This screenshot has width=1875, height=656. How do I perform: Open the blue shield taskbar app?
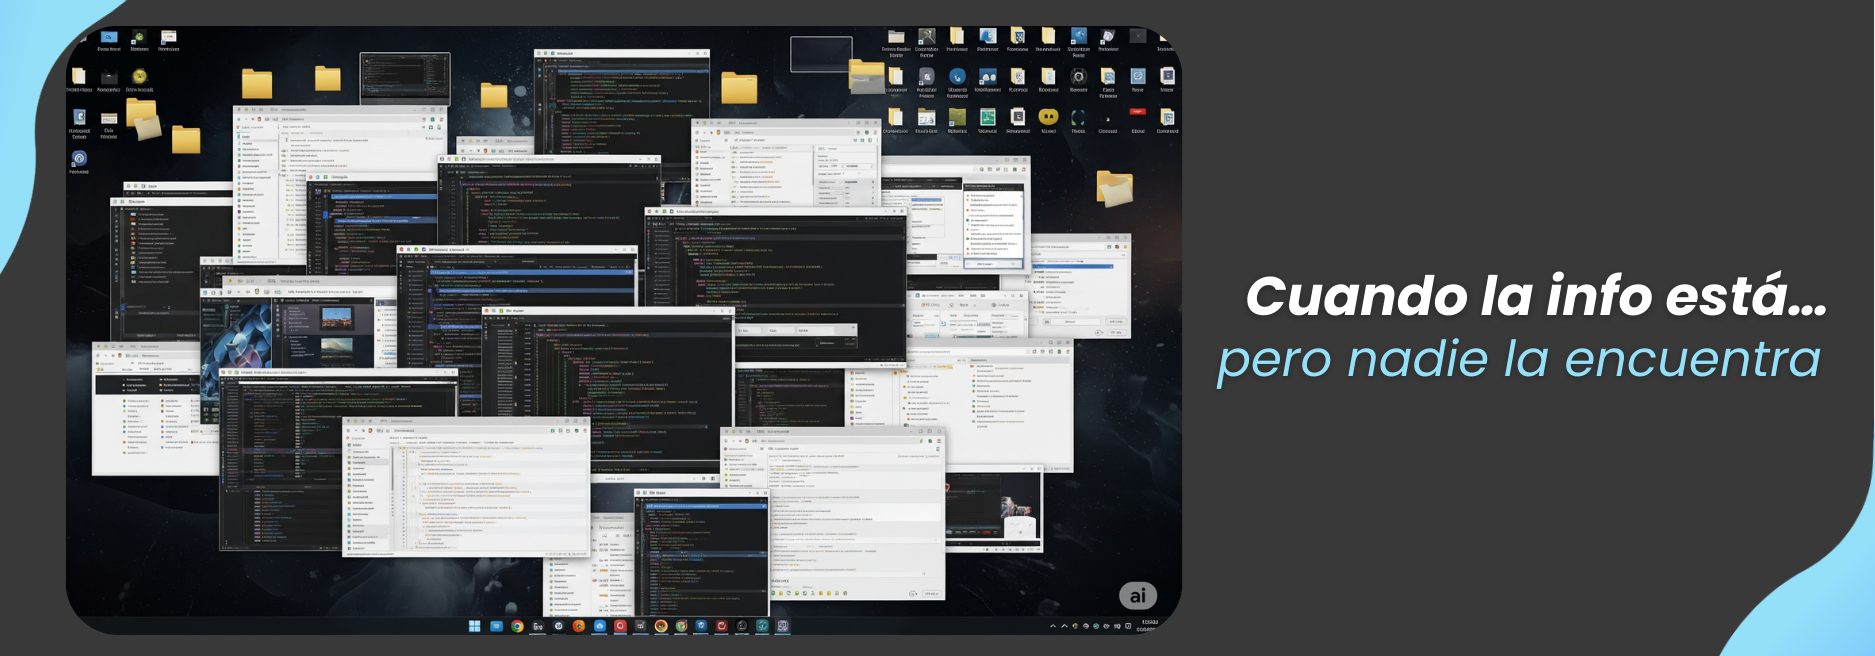click(701, 626)
